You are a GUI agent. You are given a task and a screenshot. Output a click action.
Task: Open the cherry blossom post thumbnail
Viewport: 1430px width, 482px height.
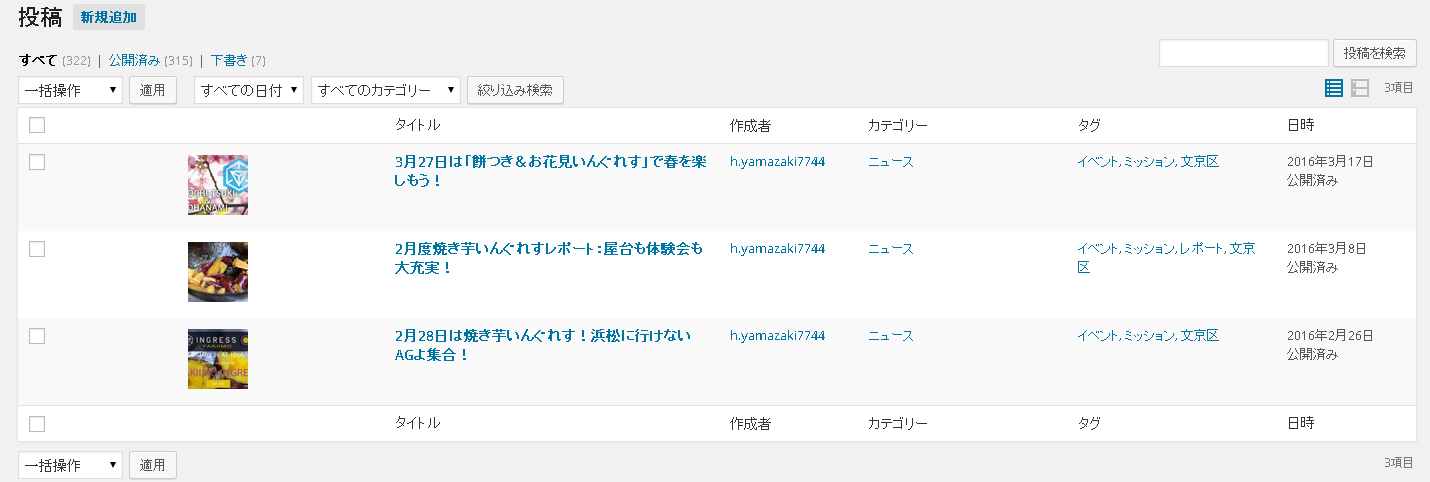[x=218, y=185]
